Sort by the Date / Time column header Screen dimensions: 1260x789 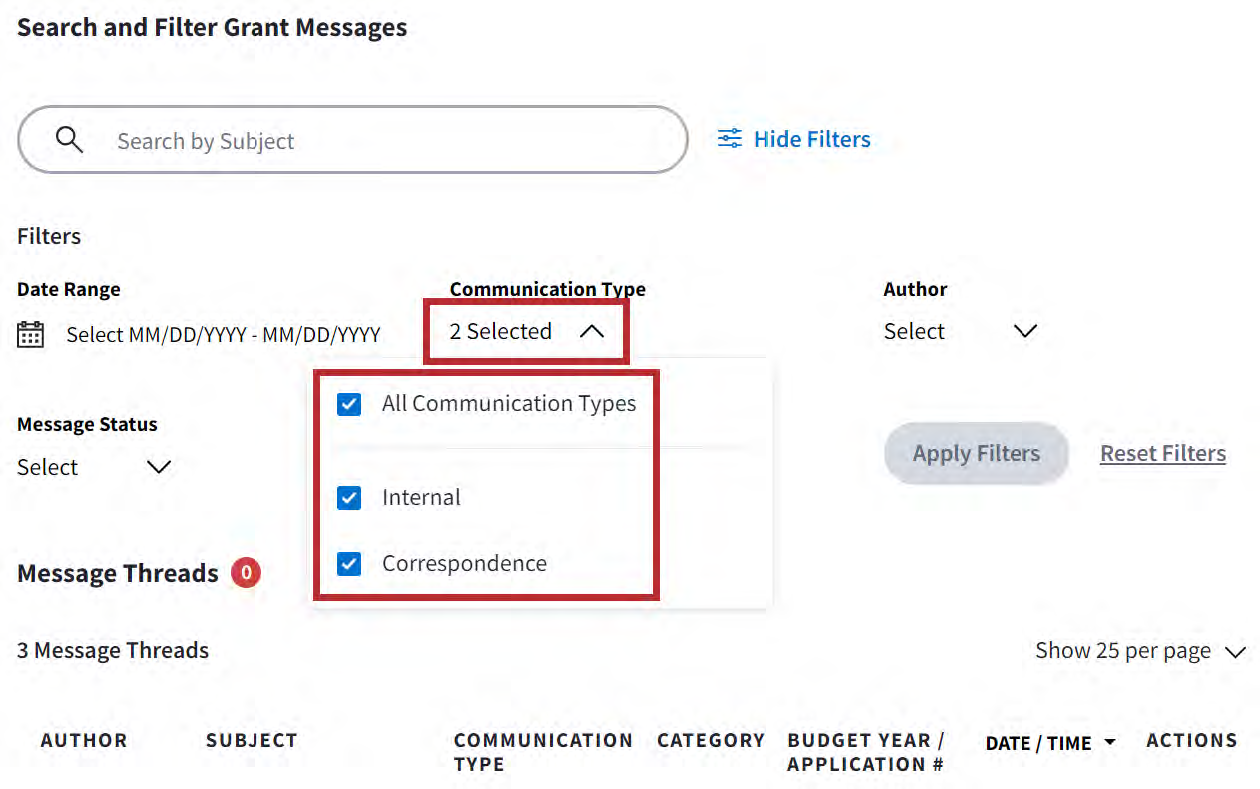[1038, 743]
